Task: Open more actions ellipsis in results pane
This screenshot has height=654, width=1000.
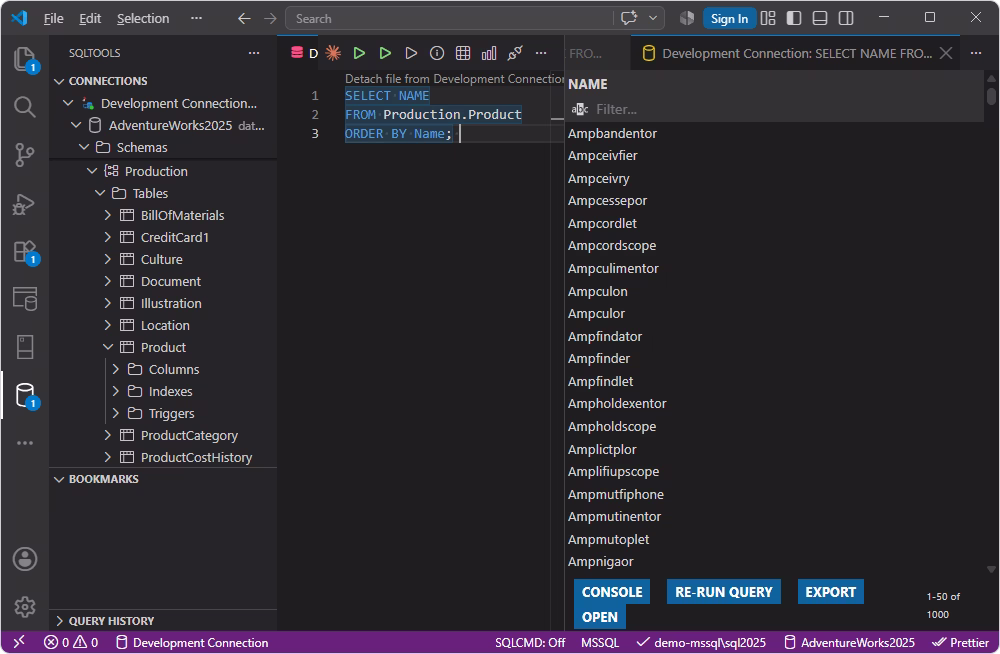Action: [x=976, y=53]
